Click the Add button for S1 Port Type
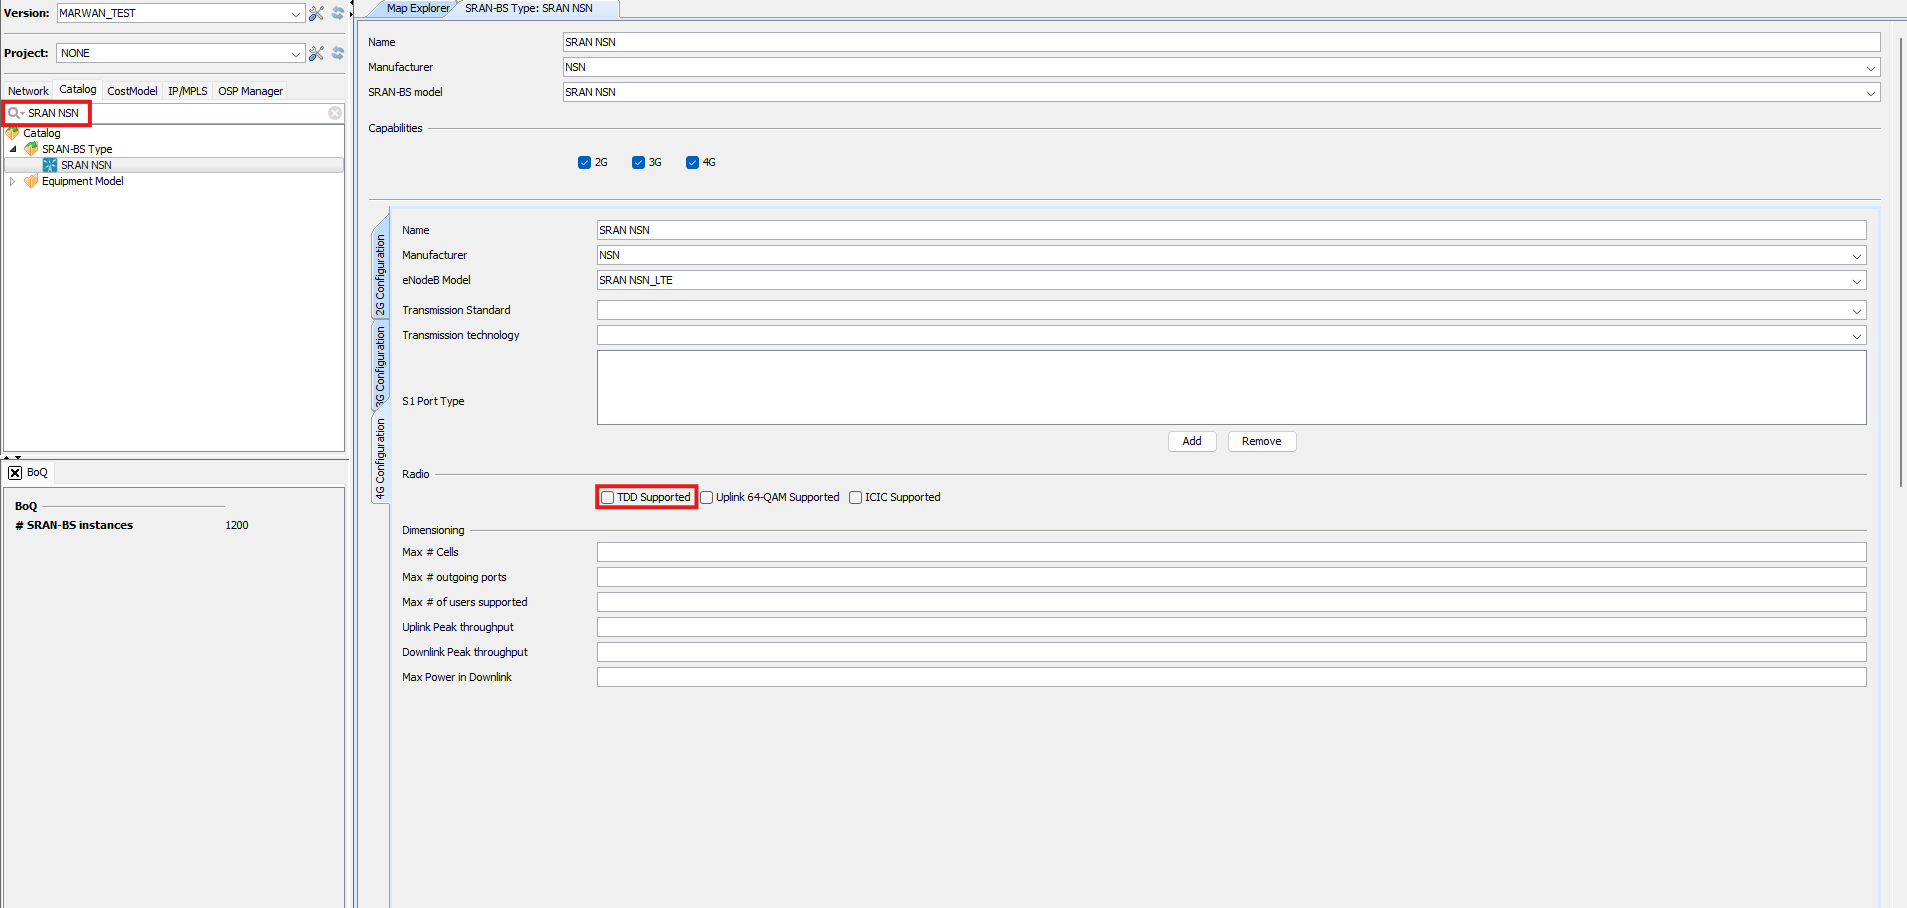The width and height of the screenshot is (1907, 908). tap(1192, 441)
